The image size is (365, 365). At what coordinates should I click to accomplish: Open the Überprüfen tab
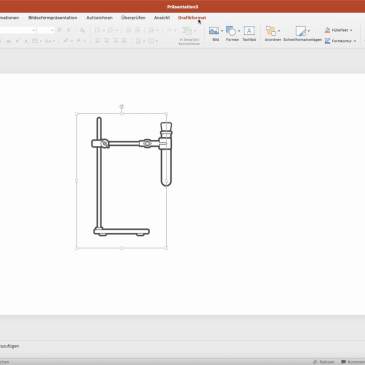click(x=133, y=18)
